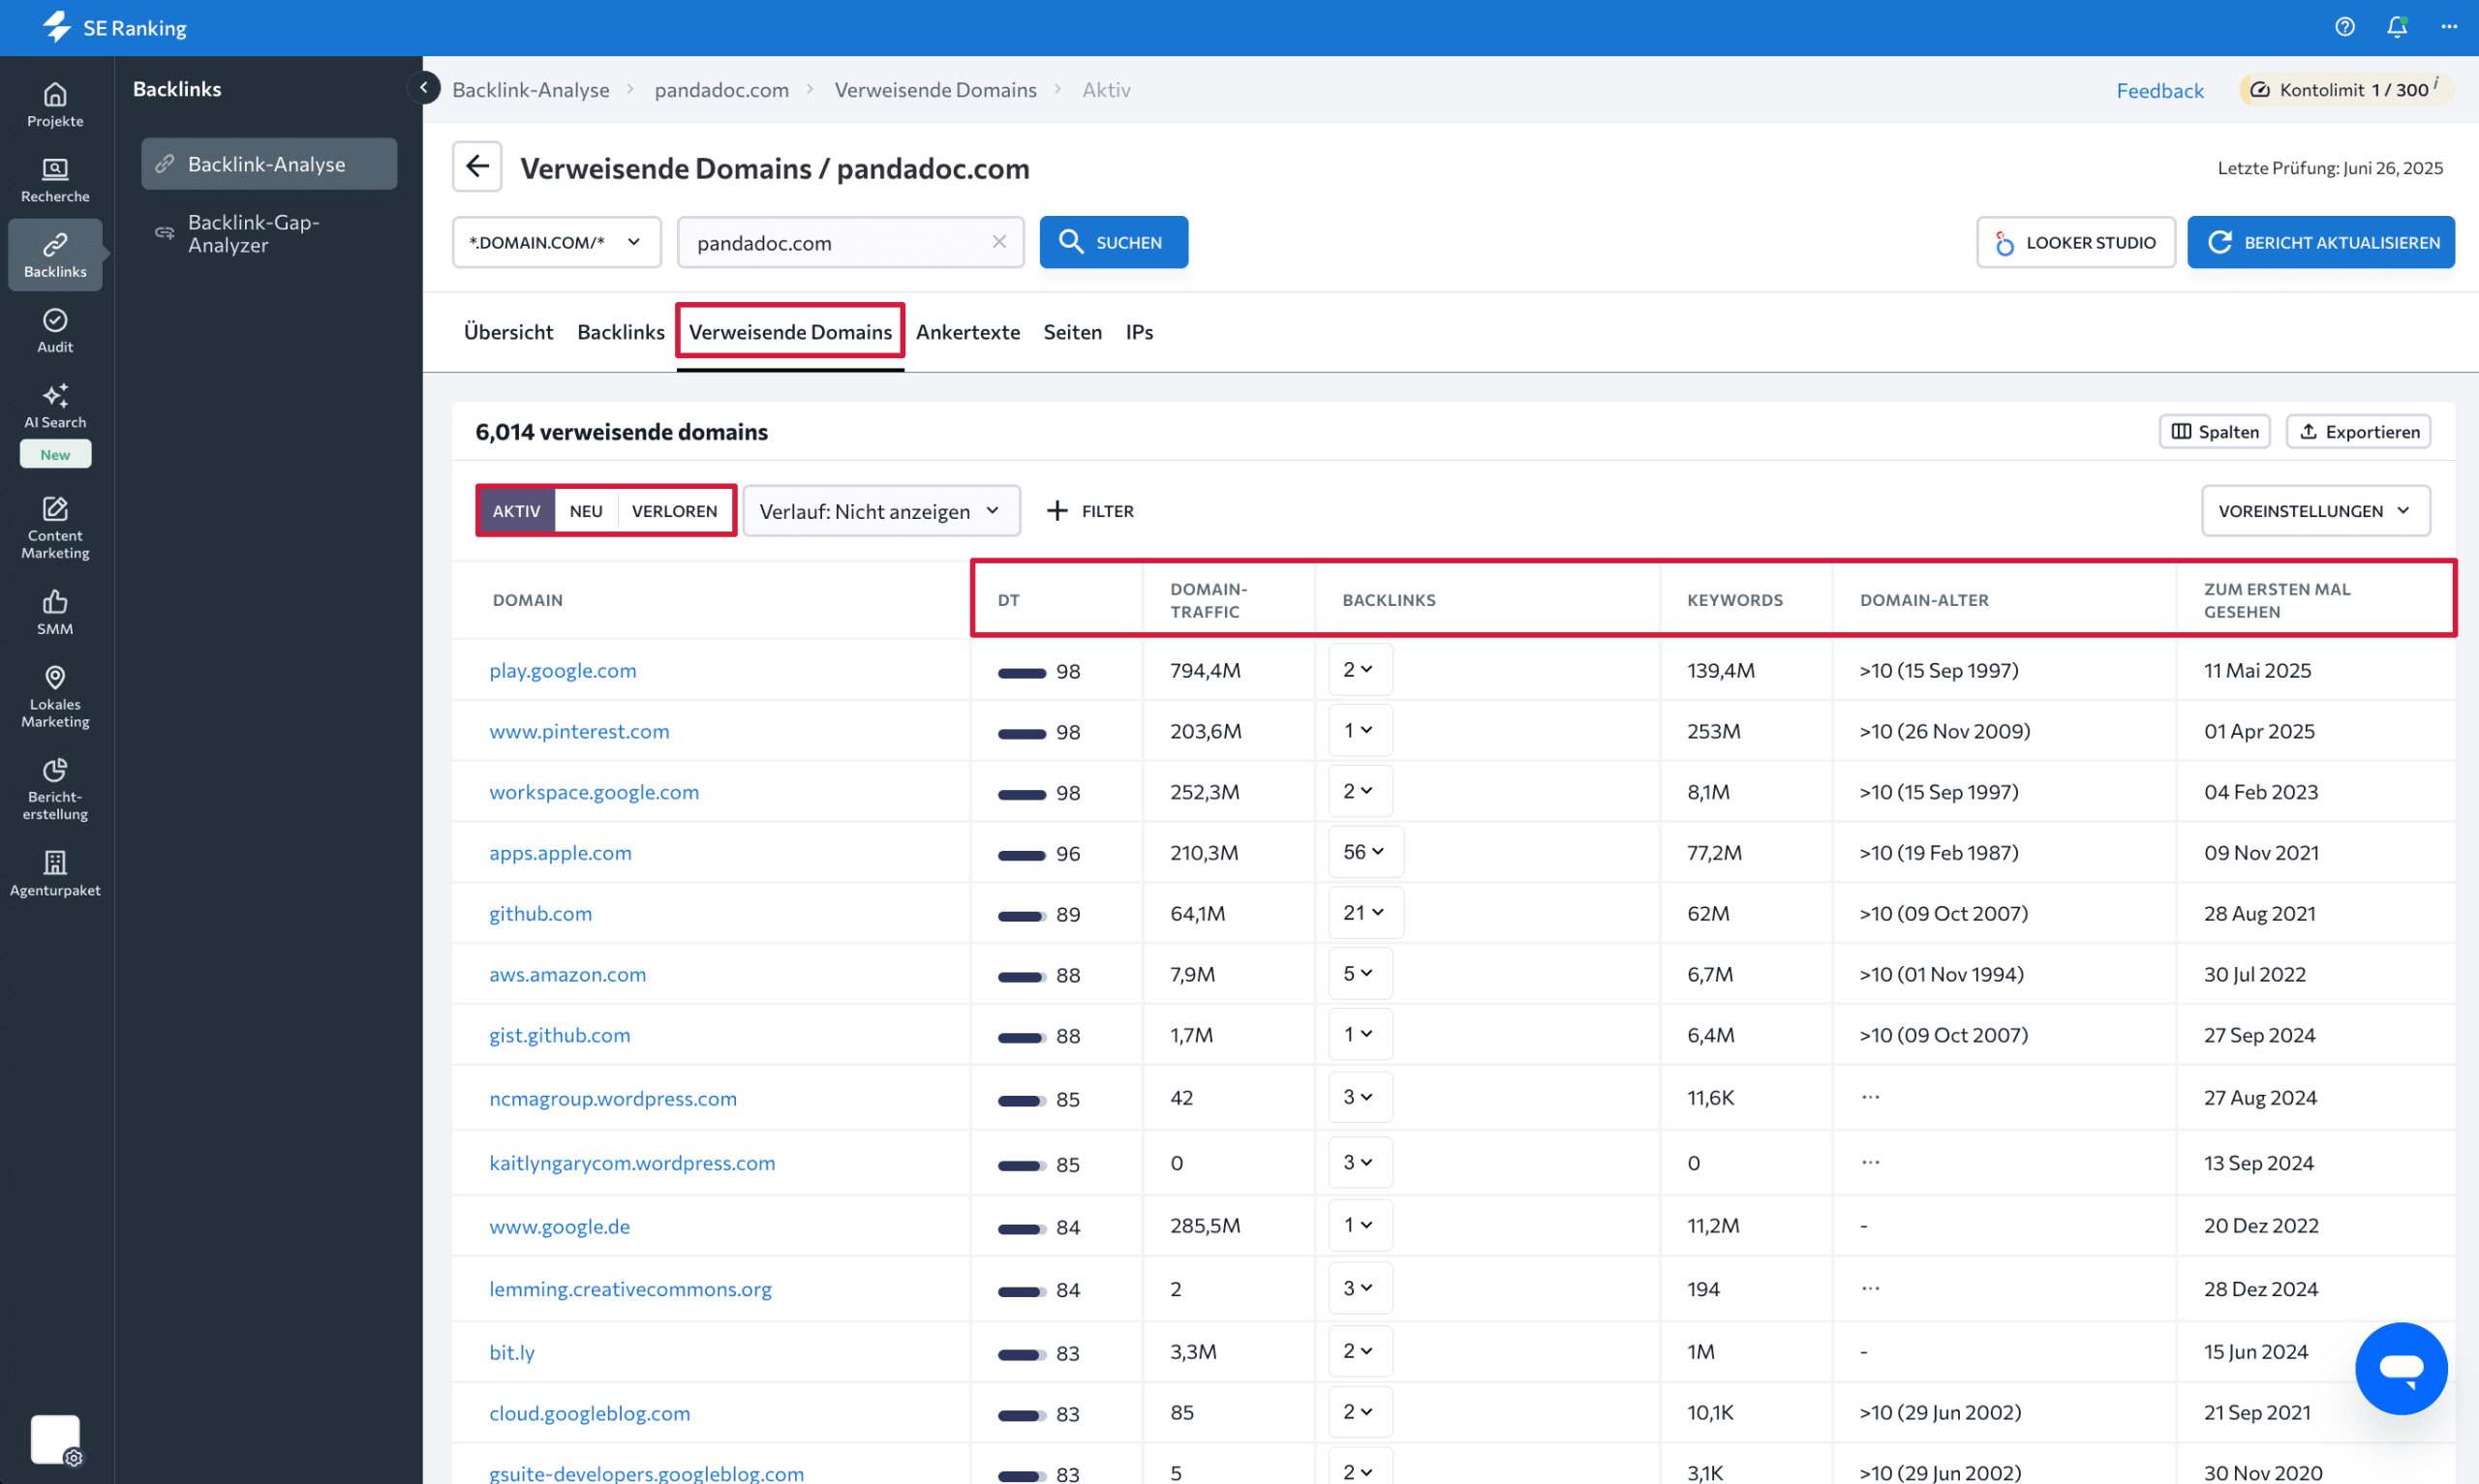
Task: Open the Feedback link
Action: point(2159,90)
